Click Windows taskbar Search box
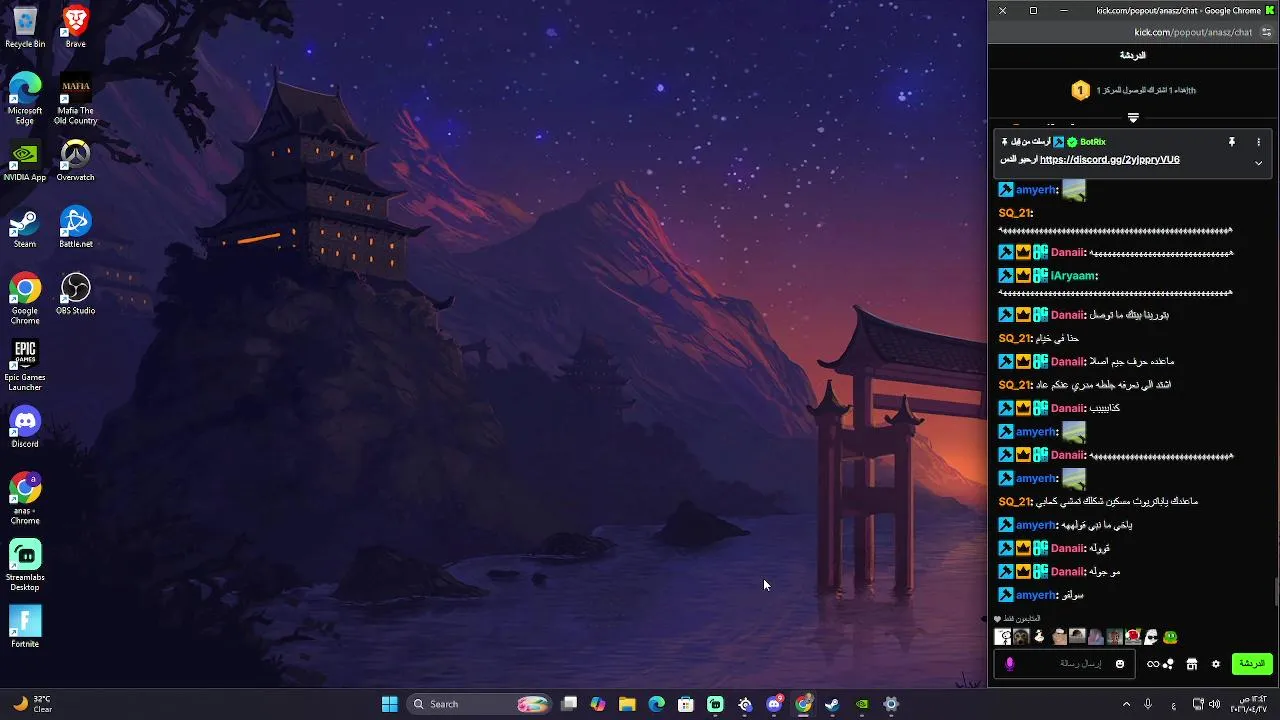Image resolution: width=1280 pixels, height=720 pixels. click(480, 704)
